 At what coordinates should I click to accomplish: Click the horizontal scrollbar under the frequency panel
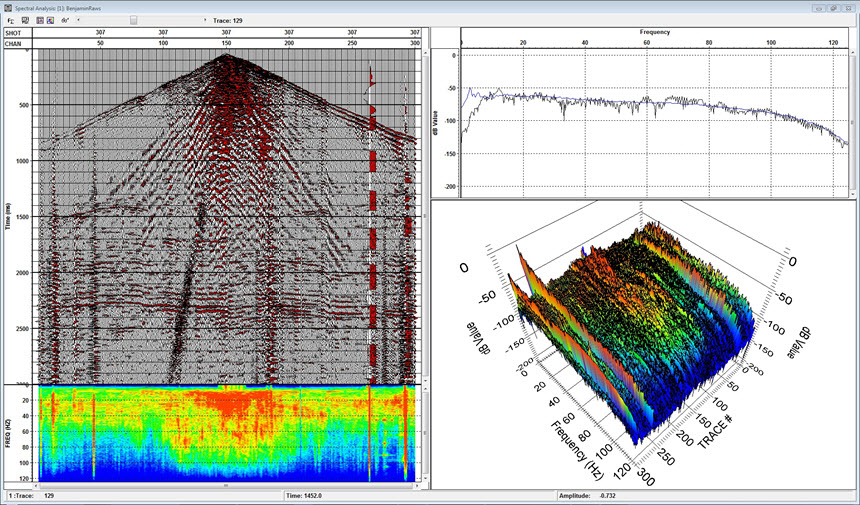tap(226, 485)
